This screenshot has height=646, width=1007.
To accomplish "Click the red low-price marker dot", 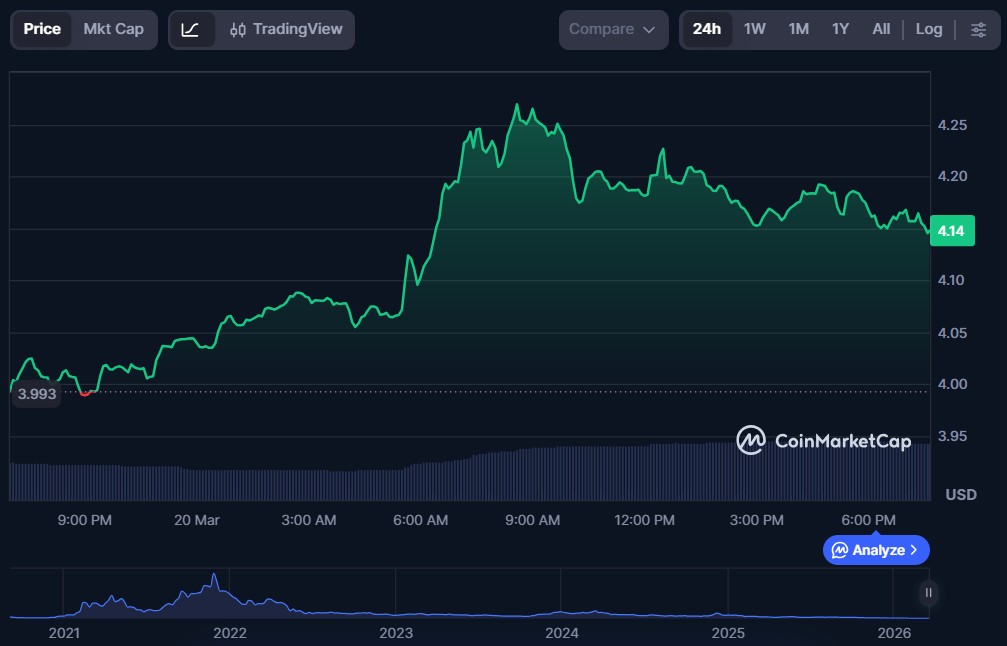I will pos(85,392).
